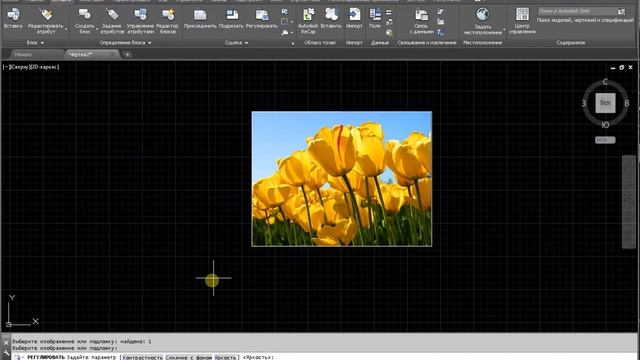Image resolution: width=640 pixels, height=360 pixels.
Task: Launch the Задание атрибутов tool
Action: pyautogui.click(x=112, y=21)
